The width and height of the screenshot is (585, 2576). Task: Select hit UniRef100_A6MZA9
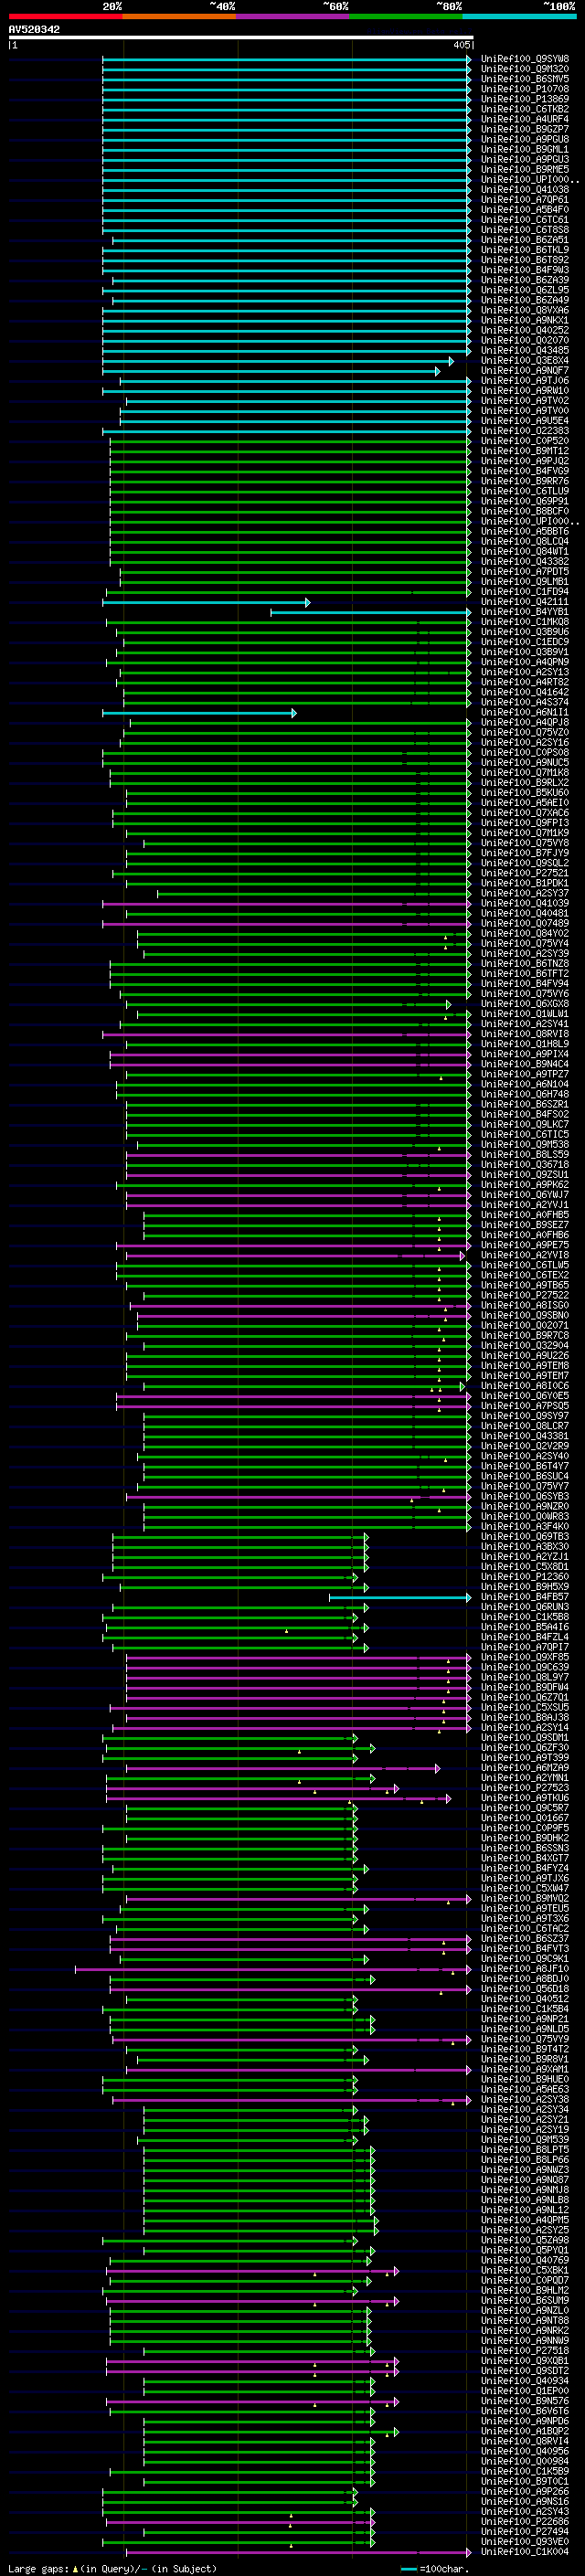pos(525,1768)
